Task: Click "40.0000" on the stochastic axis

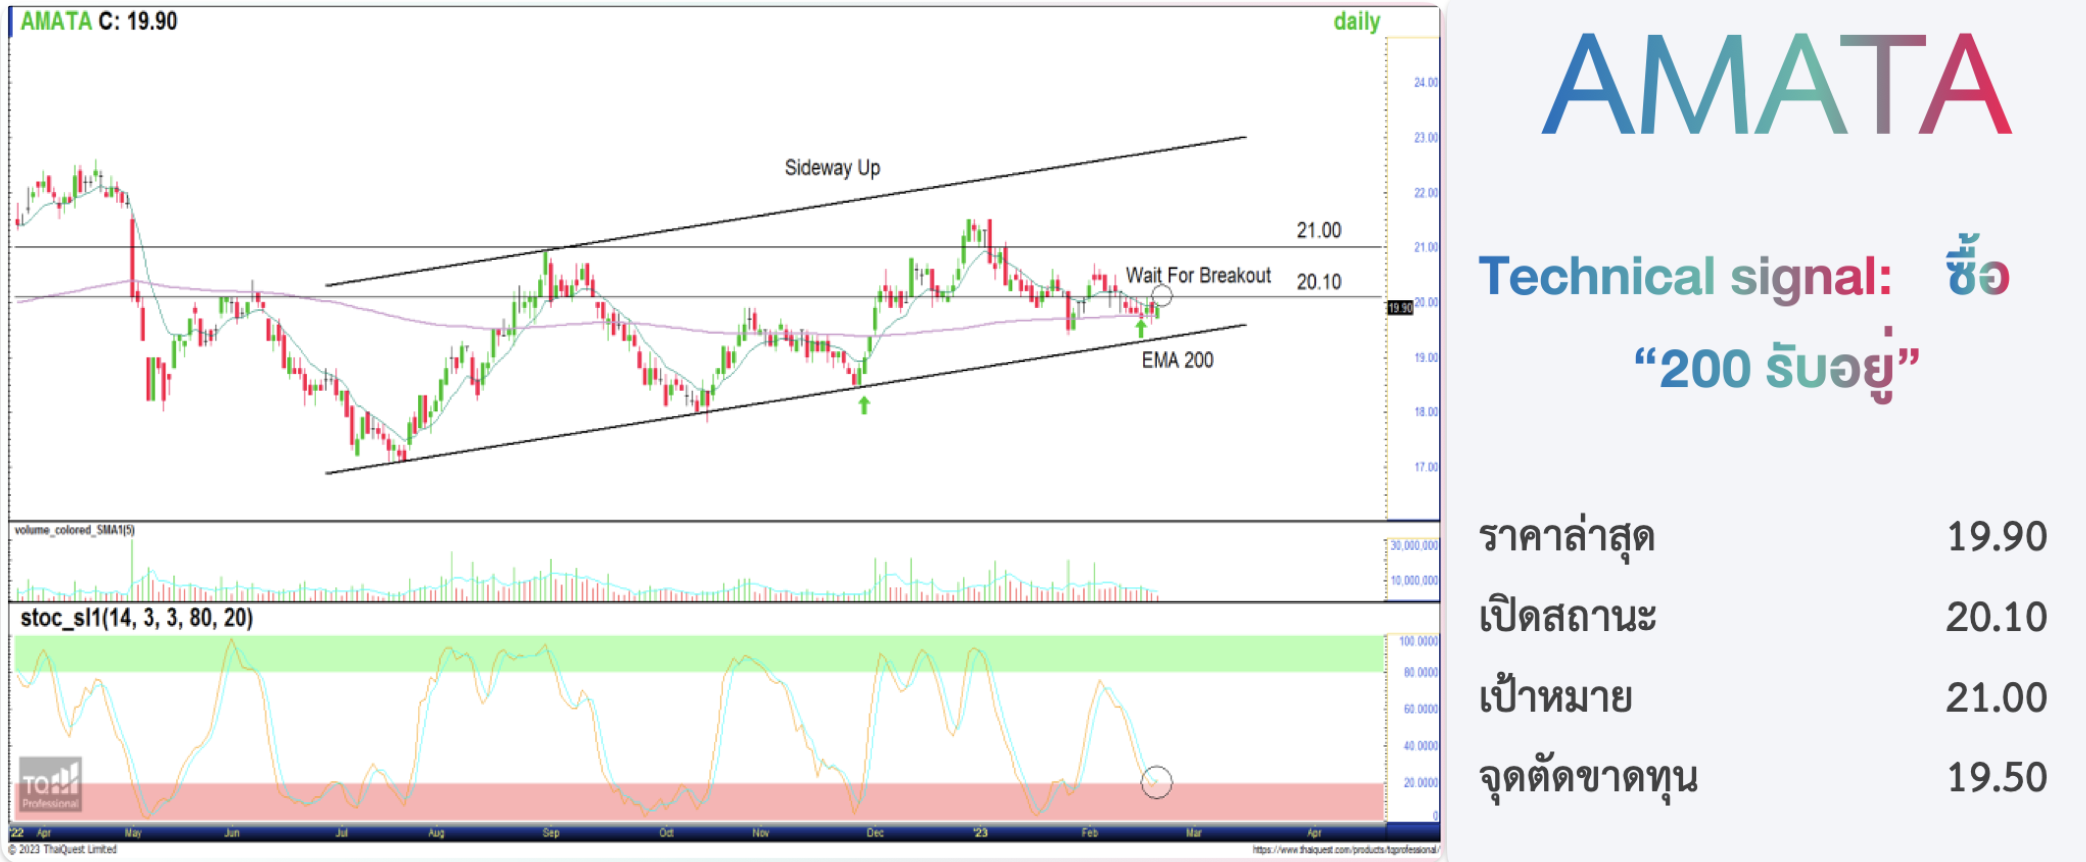Action: point(1421,746)
